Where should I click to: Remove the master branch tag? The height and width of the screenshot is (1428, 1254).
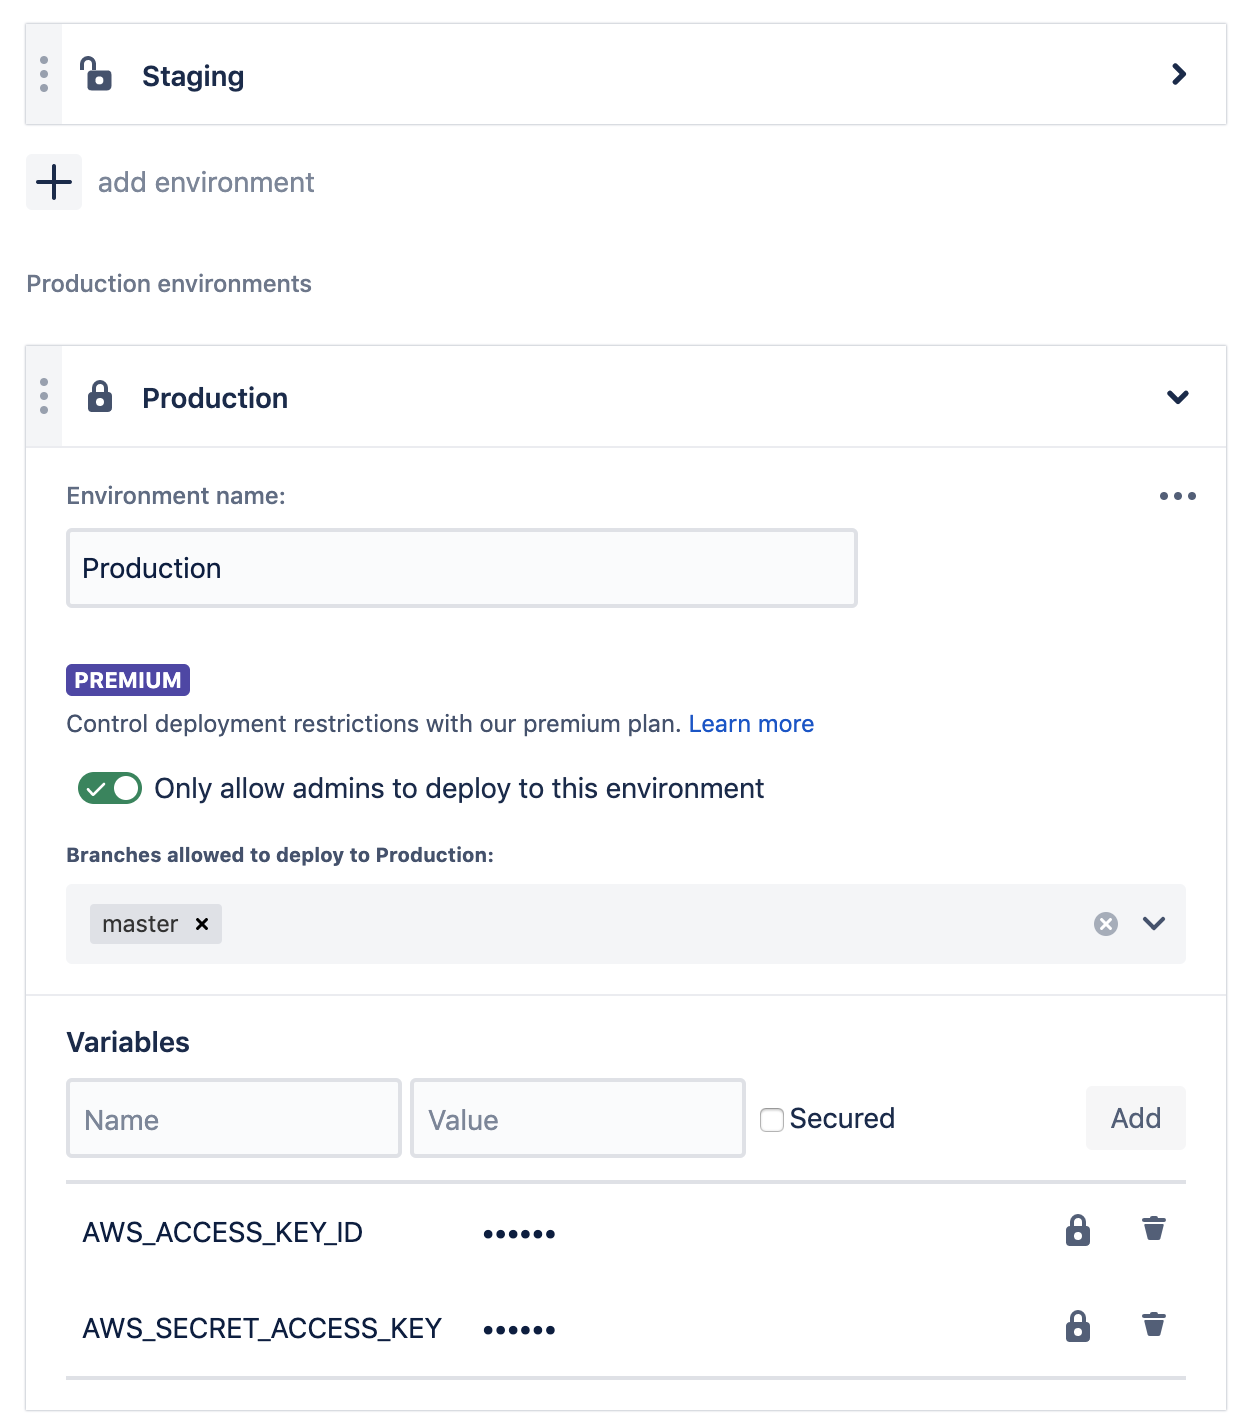click(202, 924)
